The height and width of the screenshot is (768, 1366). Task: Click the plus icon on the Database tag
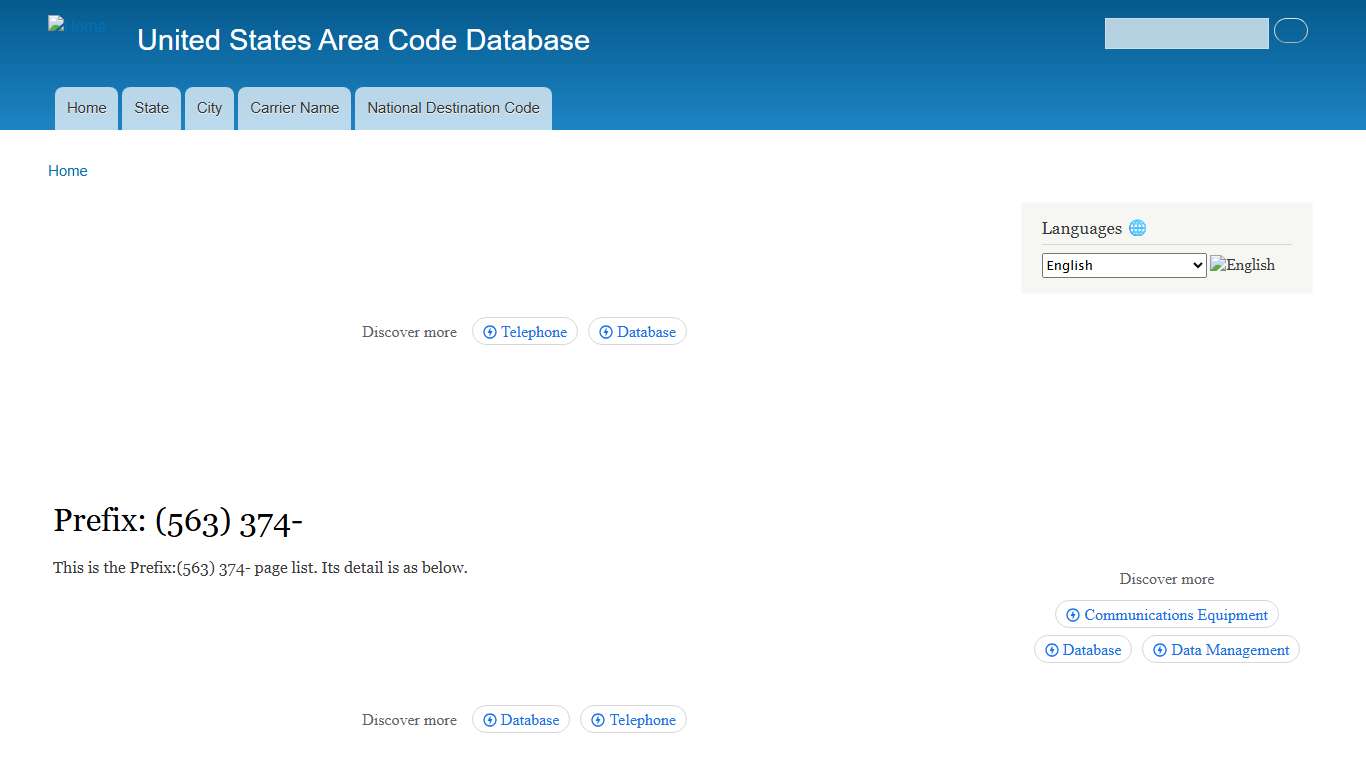point(606,331)
